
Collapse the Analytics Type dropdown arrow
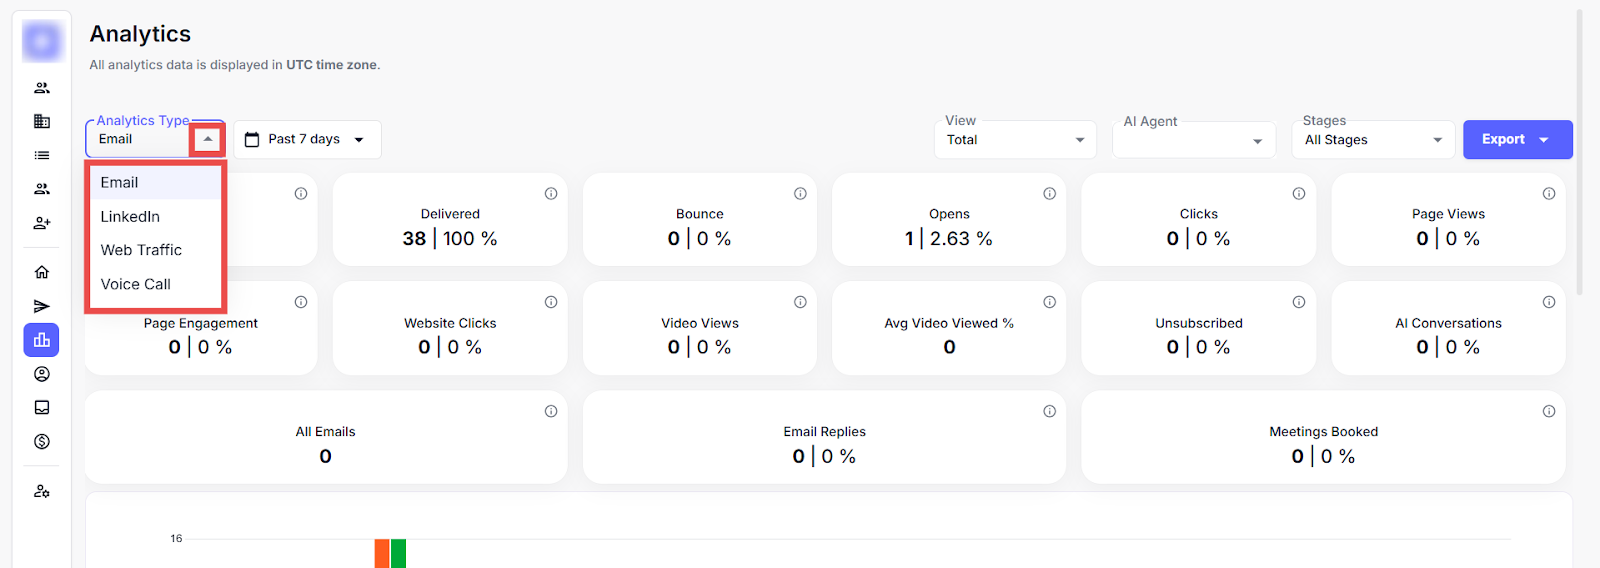tap(207, 139)
